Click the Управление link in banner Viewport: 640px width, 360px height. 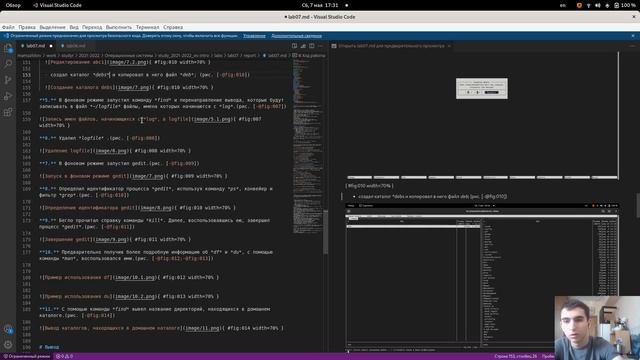pyautogui.click(x=254, y=36)
